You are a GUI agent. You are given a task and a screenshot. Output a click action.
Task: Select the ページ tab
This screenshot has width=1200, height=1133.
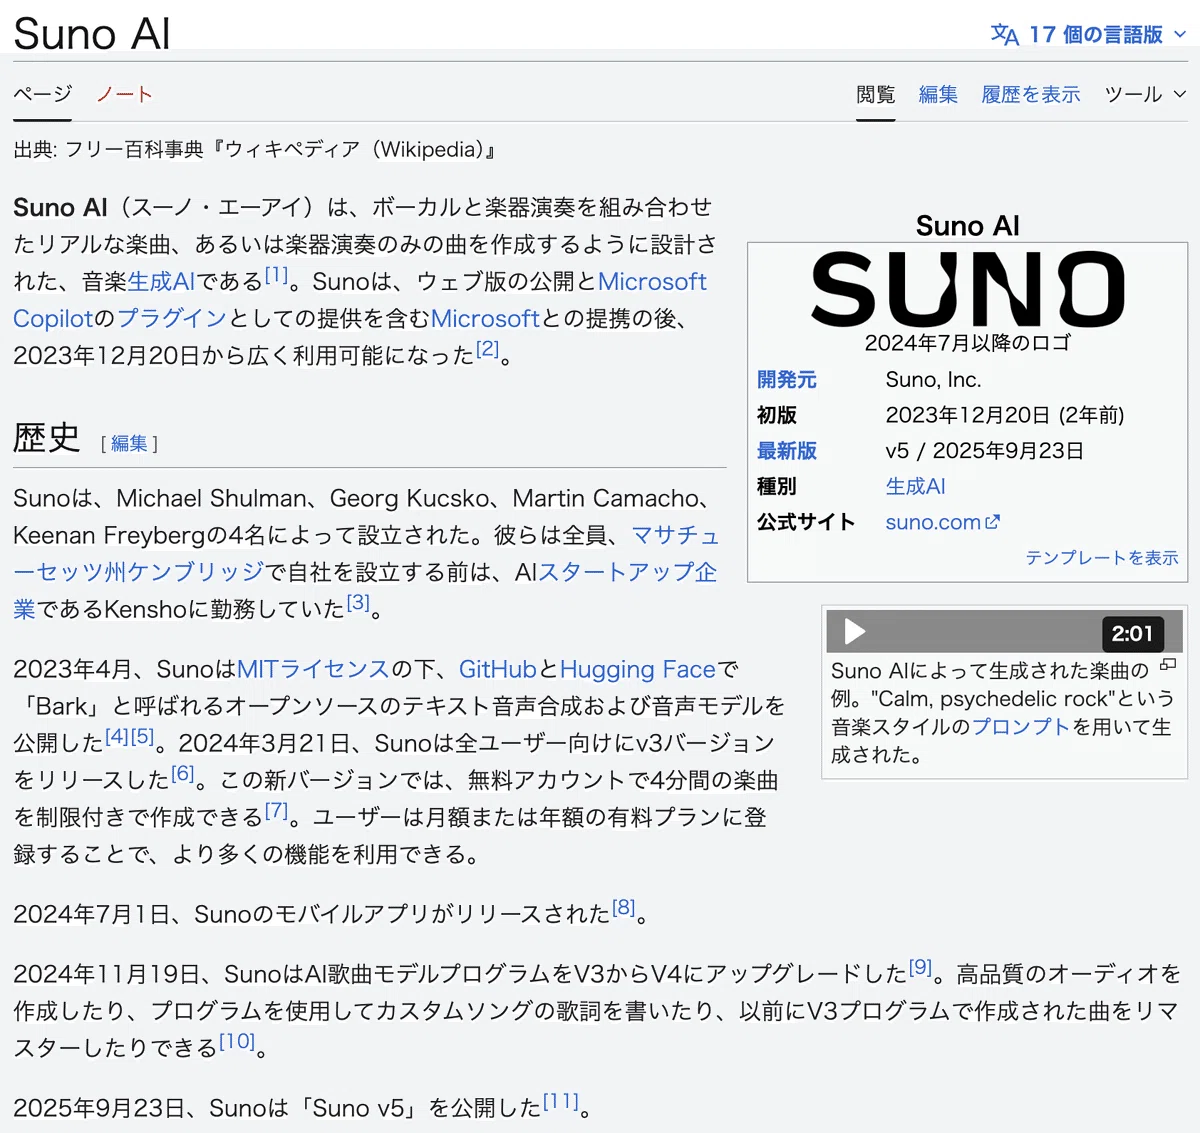click(42, 94)
